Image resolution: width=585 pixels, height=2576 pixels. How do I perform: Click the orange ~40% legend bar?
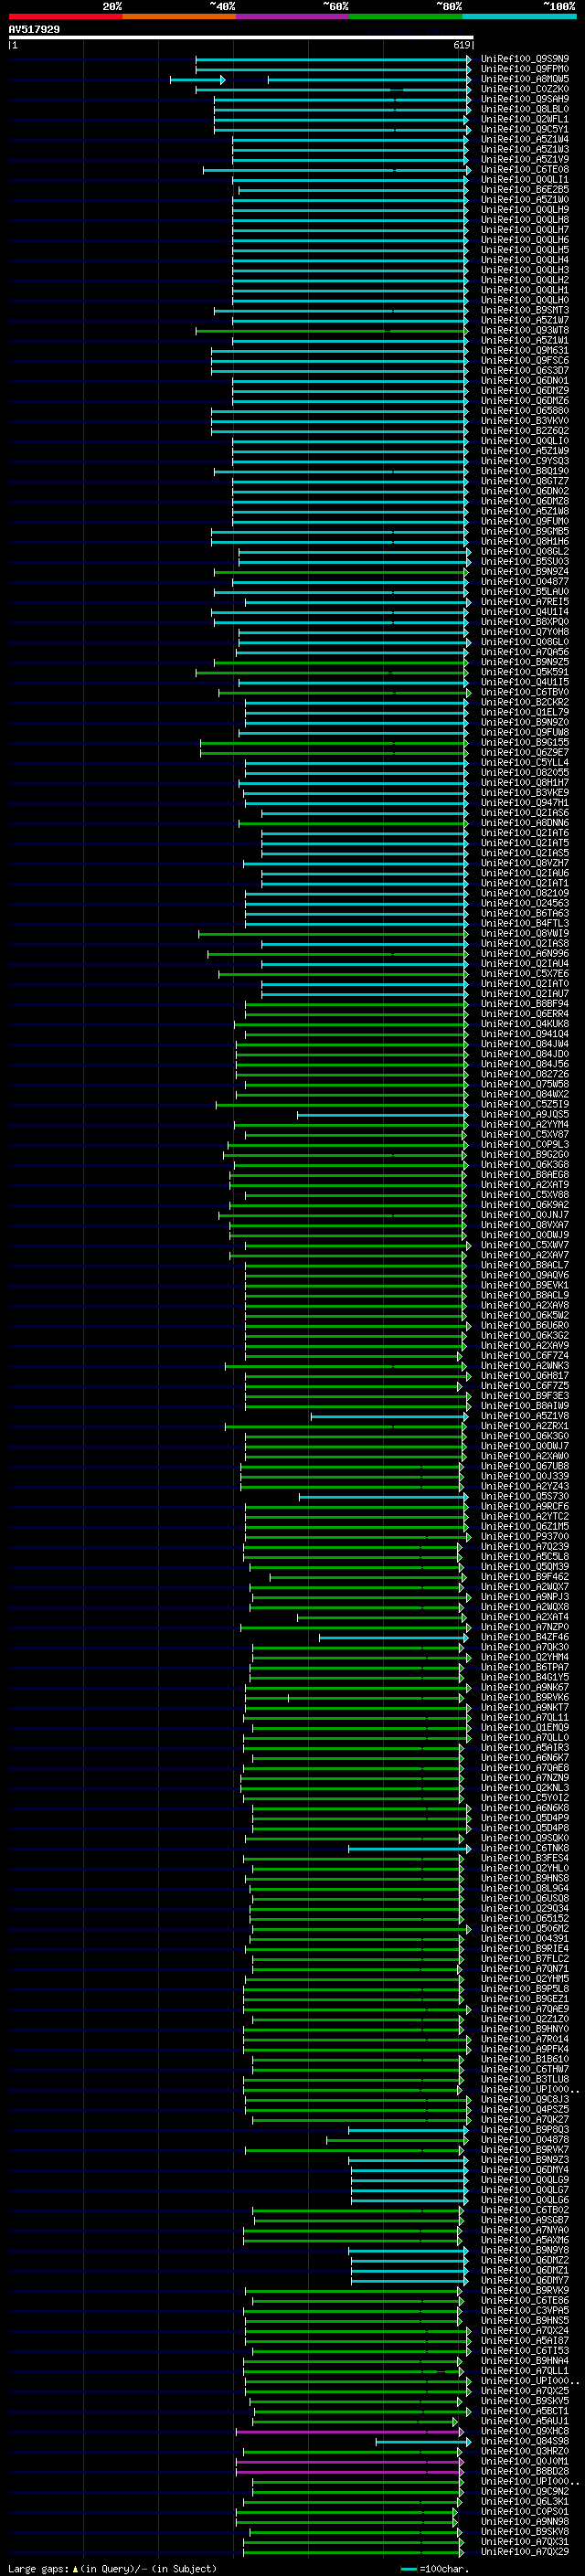179,16
